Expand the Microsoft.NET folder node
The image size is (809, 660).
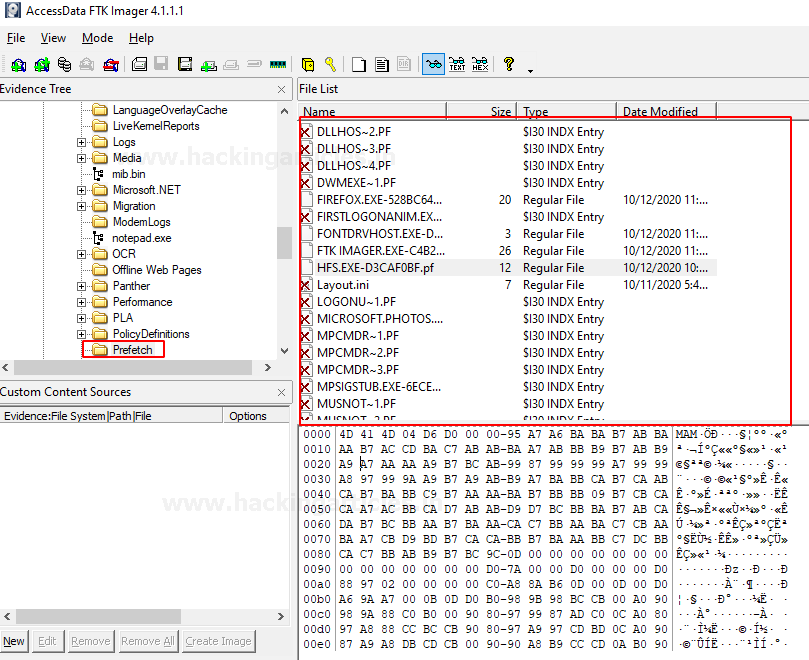82,190
